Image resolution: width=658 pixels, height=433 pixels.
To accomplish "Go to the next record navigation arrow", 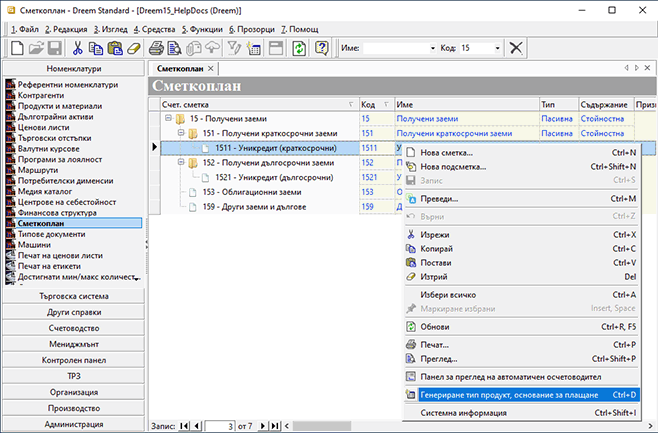I will click(262, 426).
